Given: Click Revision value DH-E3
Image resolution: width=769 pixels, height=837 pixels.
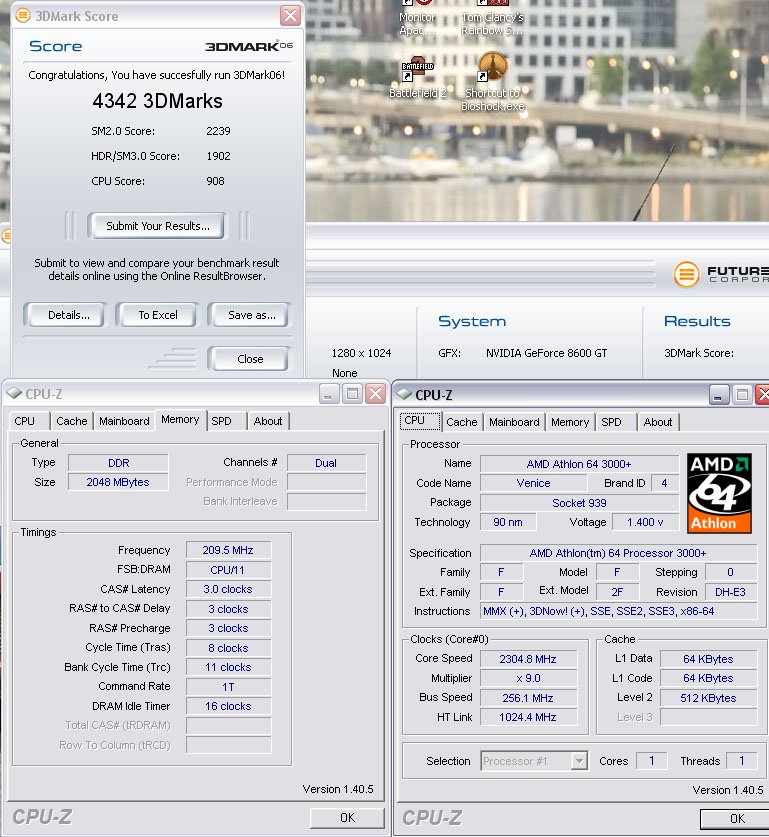Looking at the screenshot, I should pos(731,592).
